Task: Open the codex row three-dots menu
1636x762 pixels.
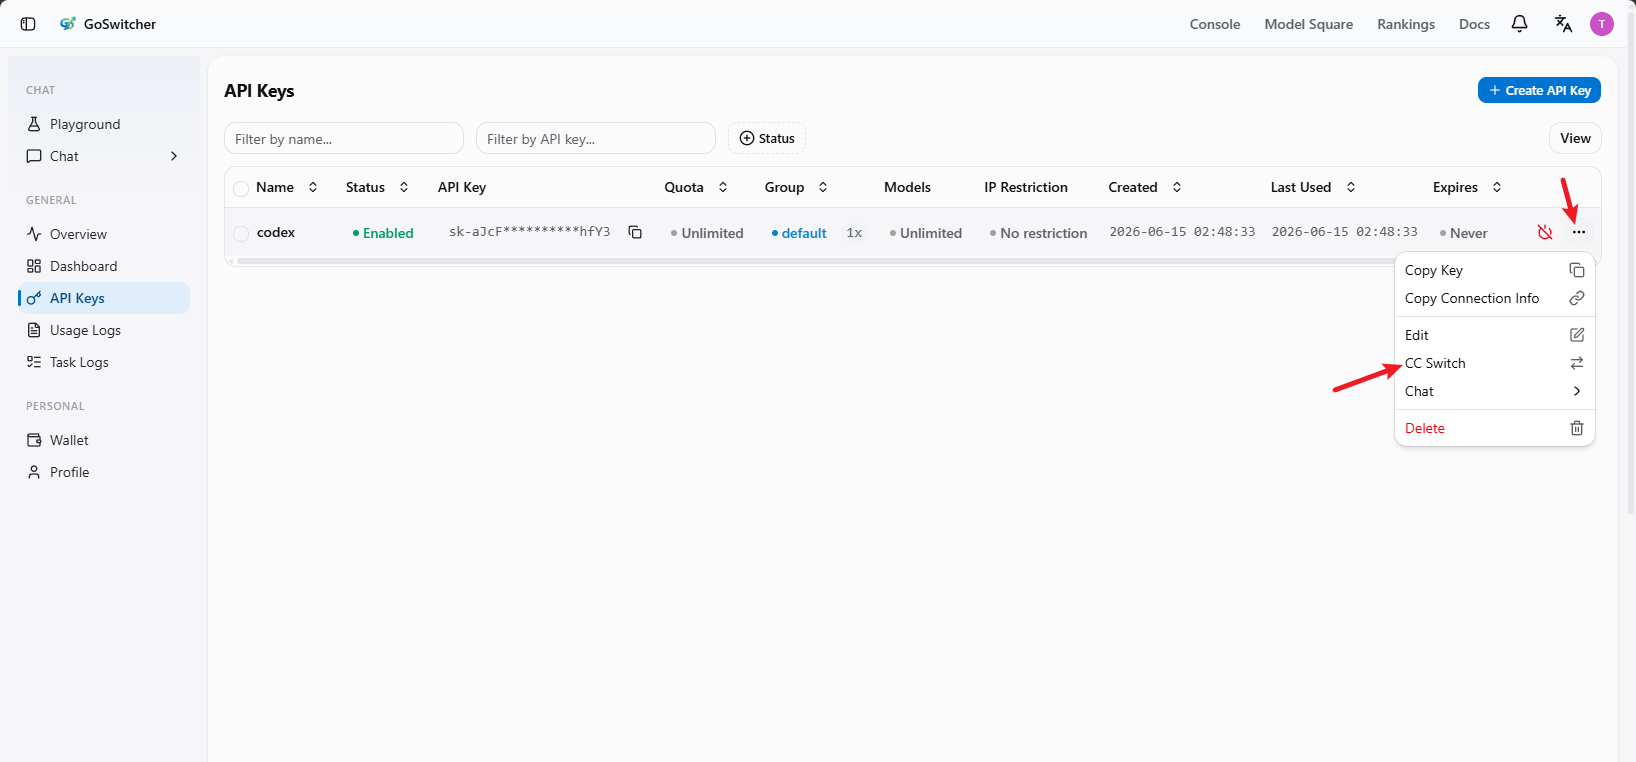Action: coord(1578,232)
